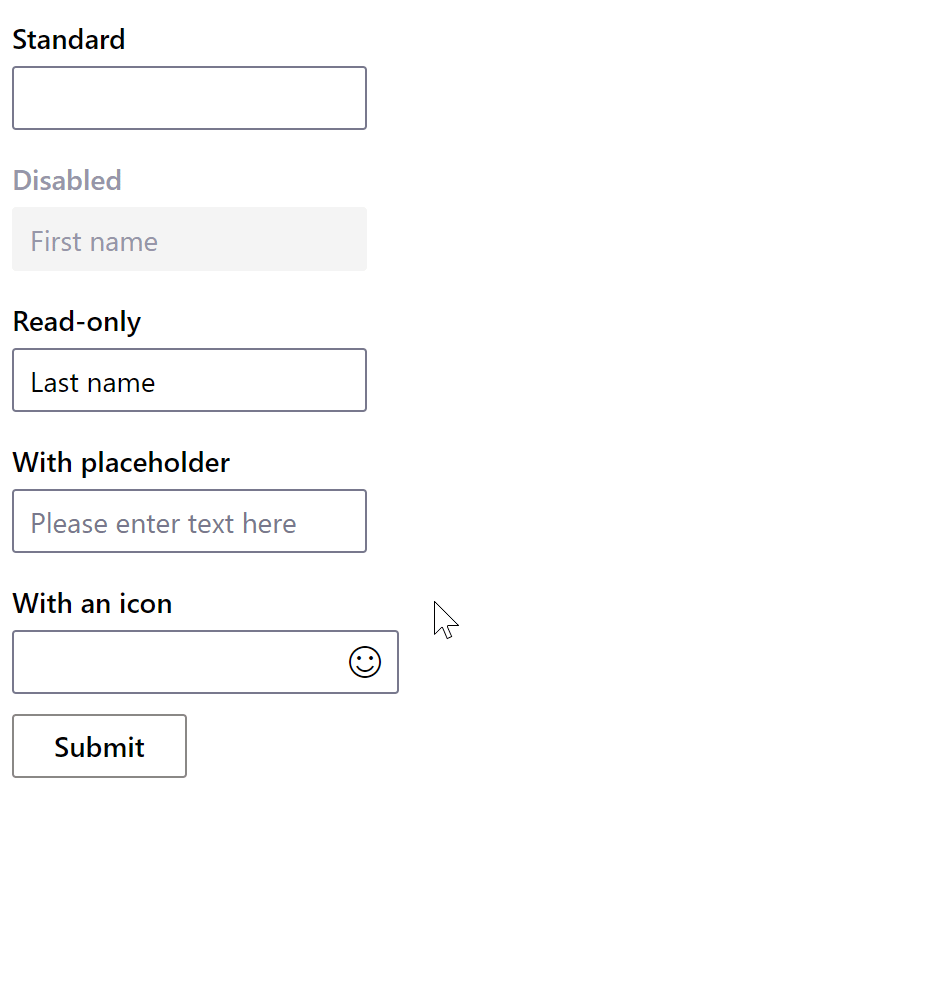Click the "Standard" field label

point(69,40)
